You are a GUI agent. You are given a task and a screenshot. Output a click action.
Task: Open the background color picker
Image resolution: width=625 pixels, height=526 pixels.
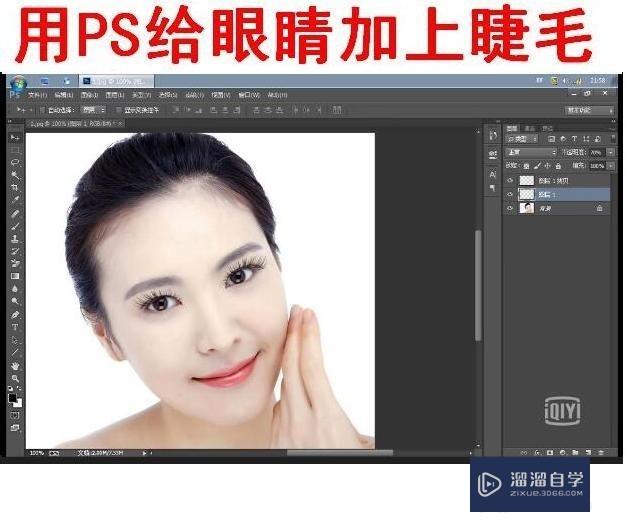pyautogui.click(x=18, y=403)
